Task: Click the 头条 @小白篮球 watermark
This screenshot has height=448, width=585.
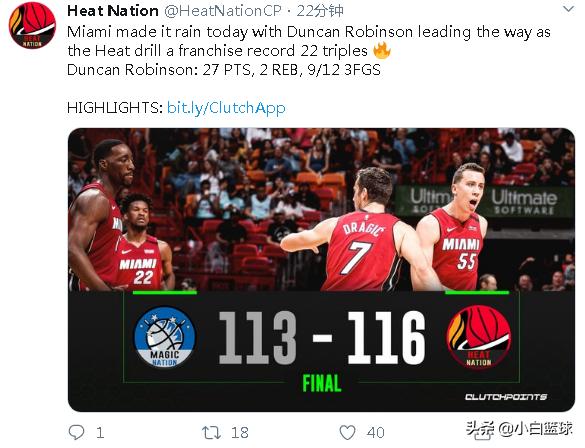Action: (519, 428)
